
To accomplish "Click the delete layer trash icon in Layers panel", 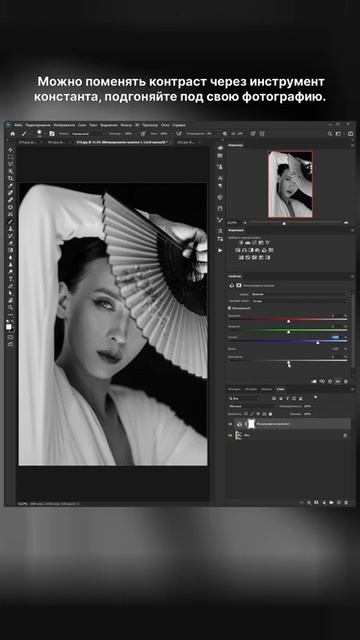I will [346, 502].
